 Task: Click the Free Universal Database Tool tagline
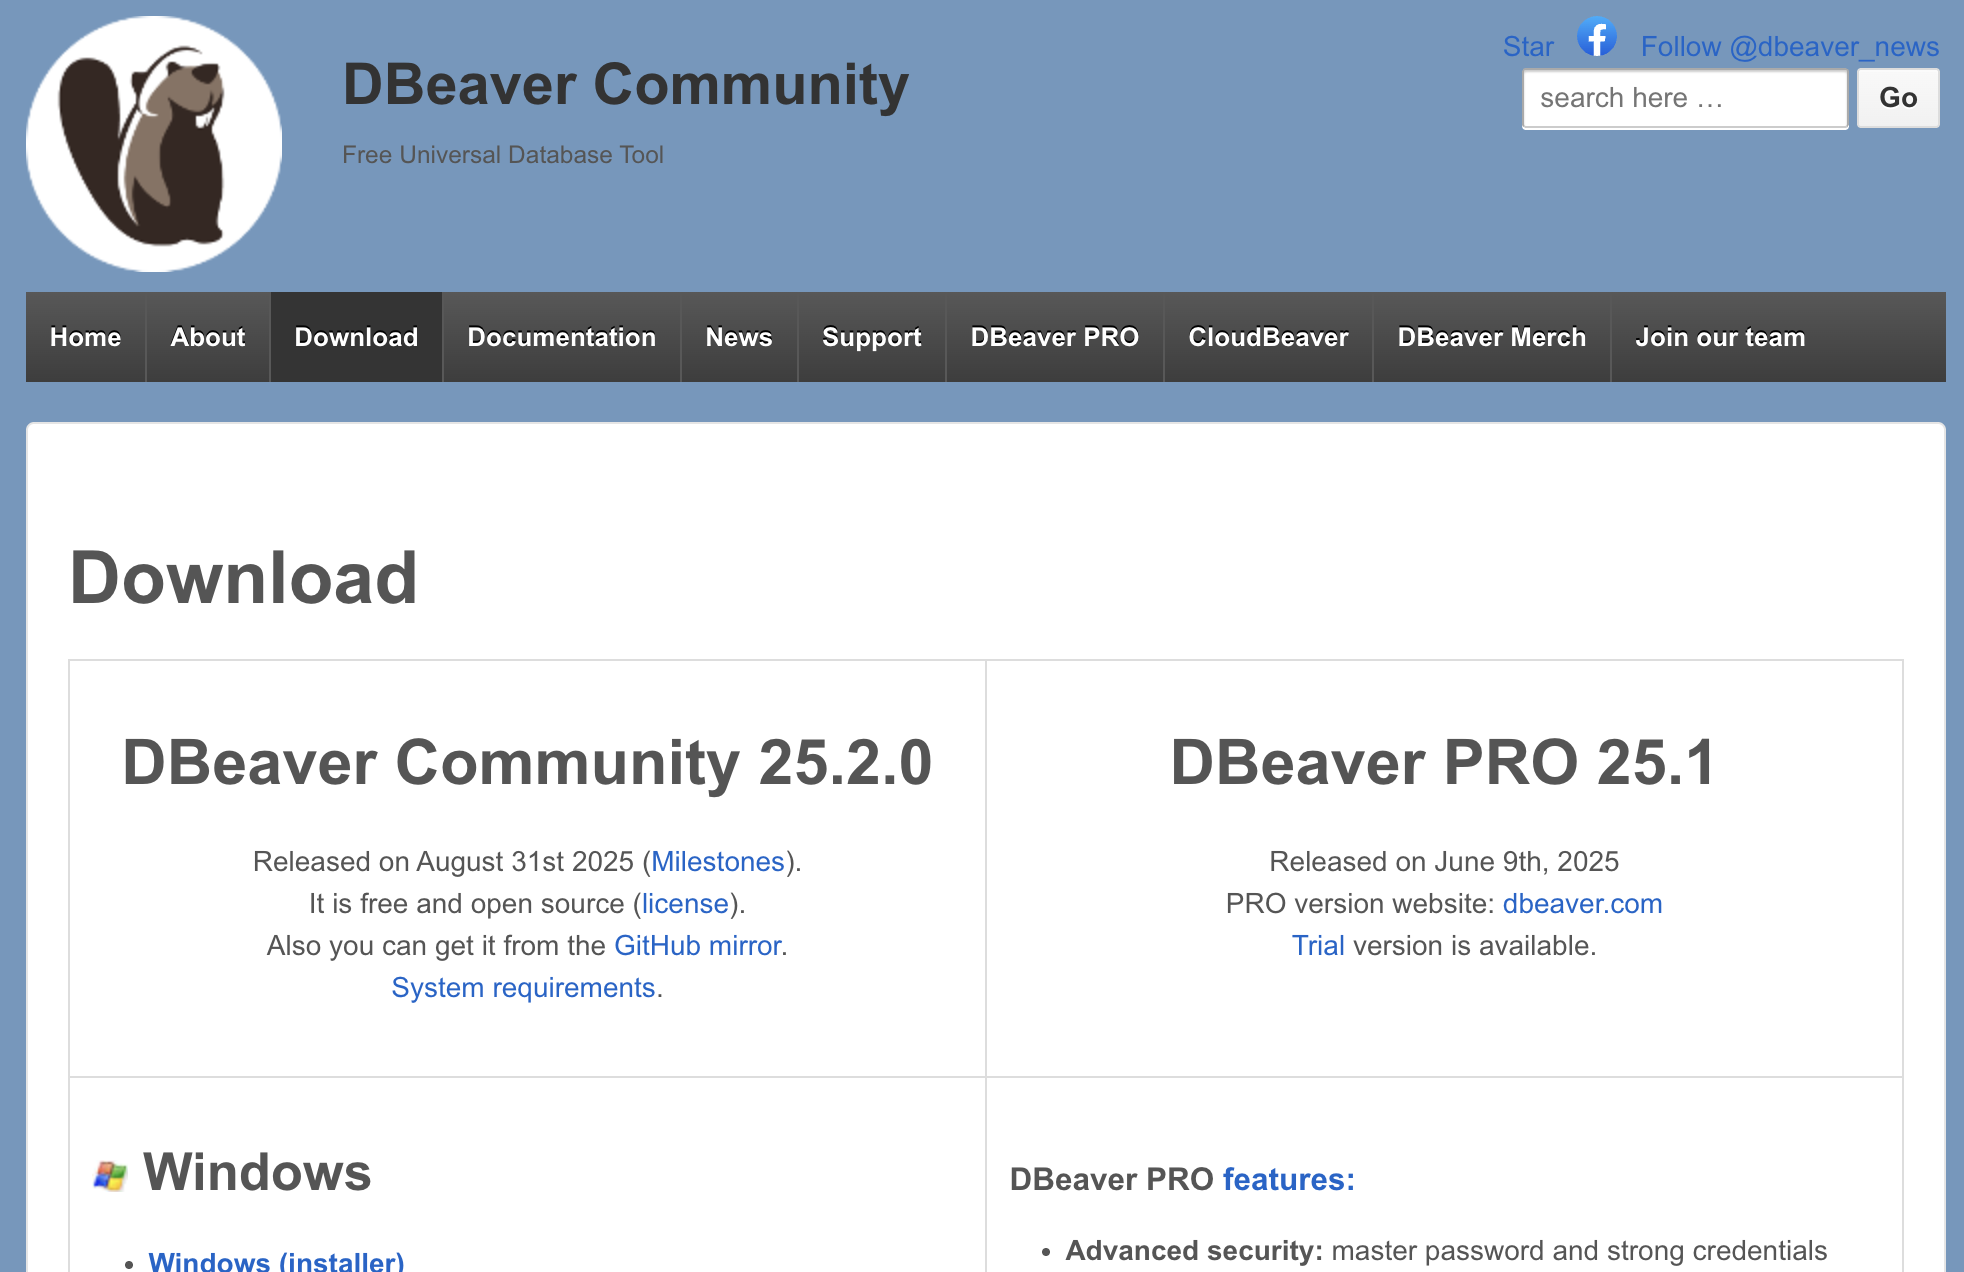[503, 155]
